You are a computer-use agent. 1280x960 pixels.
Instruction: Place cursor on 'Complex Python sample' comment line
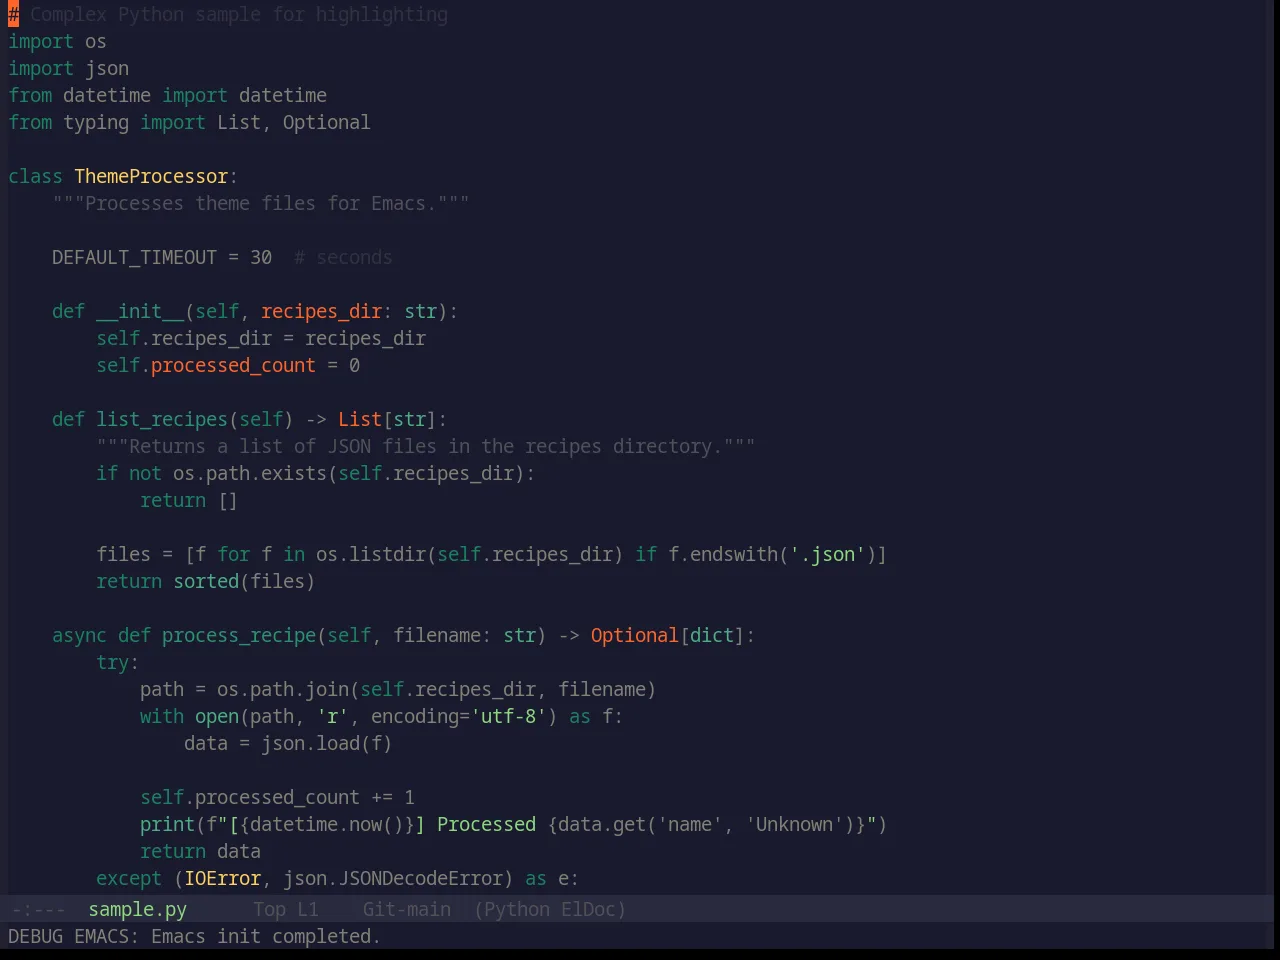[228, 14]
